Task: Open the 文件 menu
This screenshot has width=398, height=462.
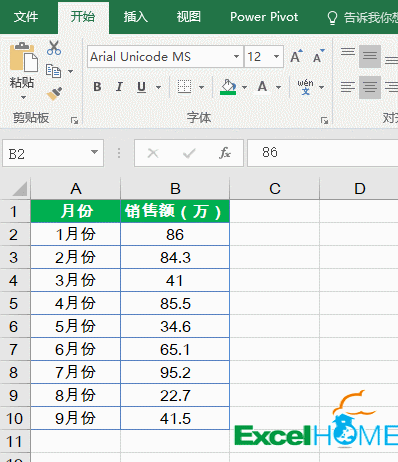Action: 26,17
